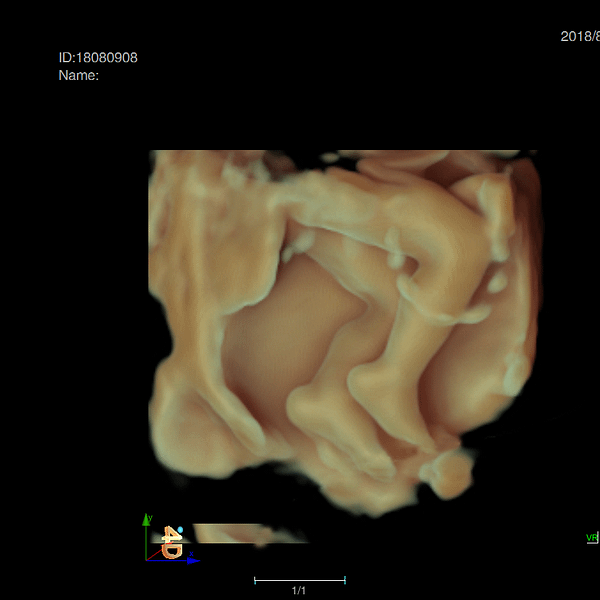Click the patient ID 18080908 text
Screen dimensions: 600x600
coord(98,58)
